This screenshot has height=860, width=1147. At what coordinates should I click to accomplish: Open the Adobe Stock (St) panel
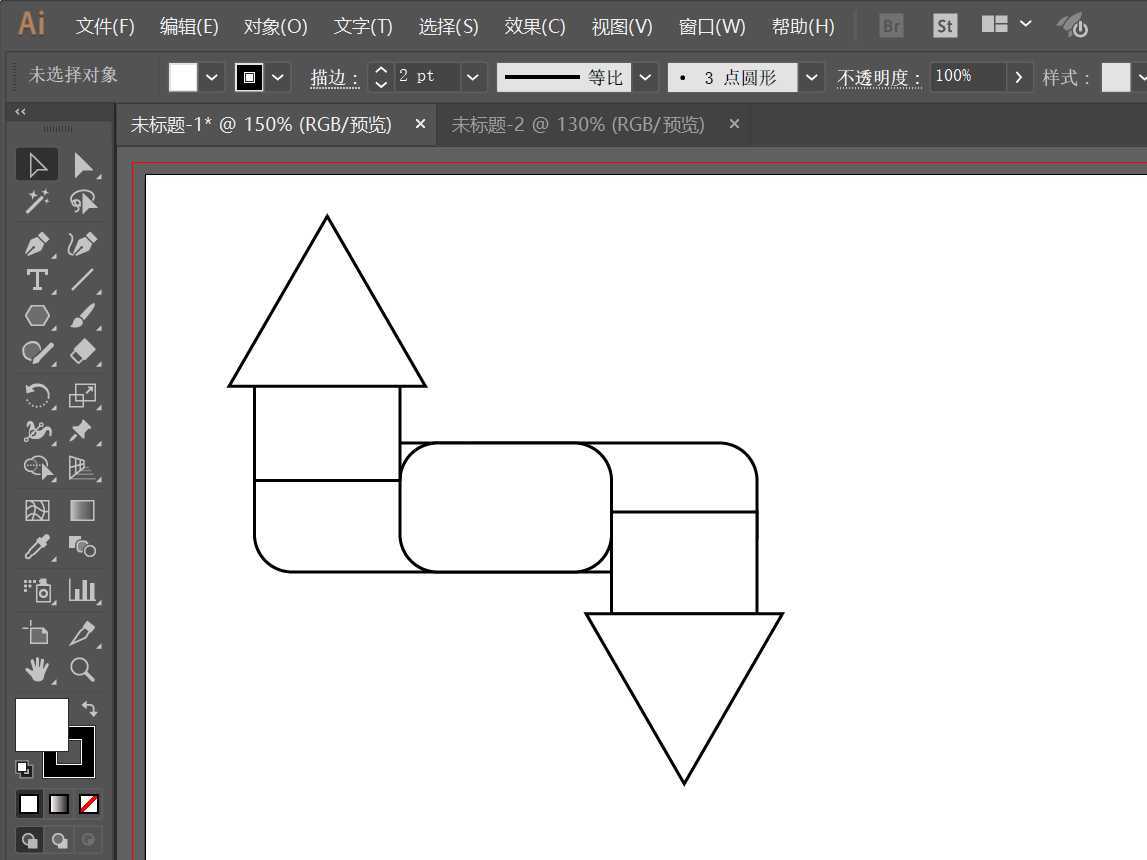pyautogui.click(x=944, y=25)
